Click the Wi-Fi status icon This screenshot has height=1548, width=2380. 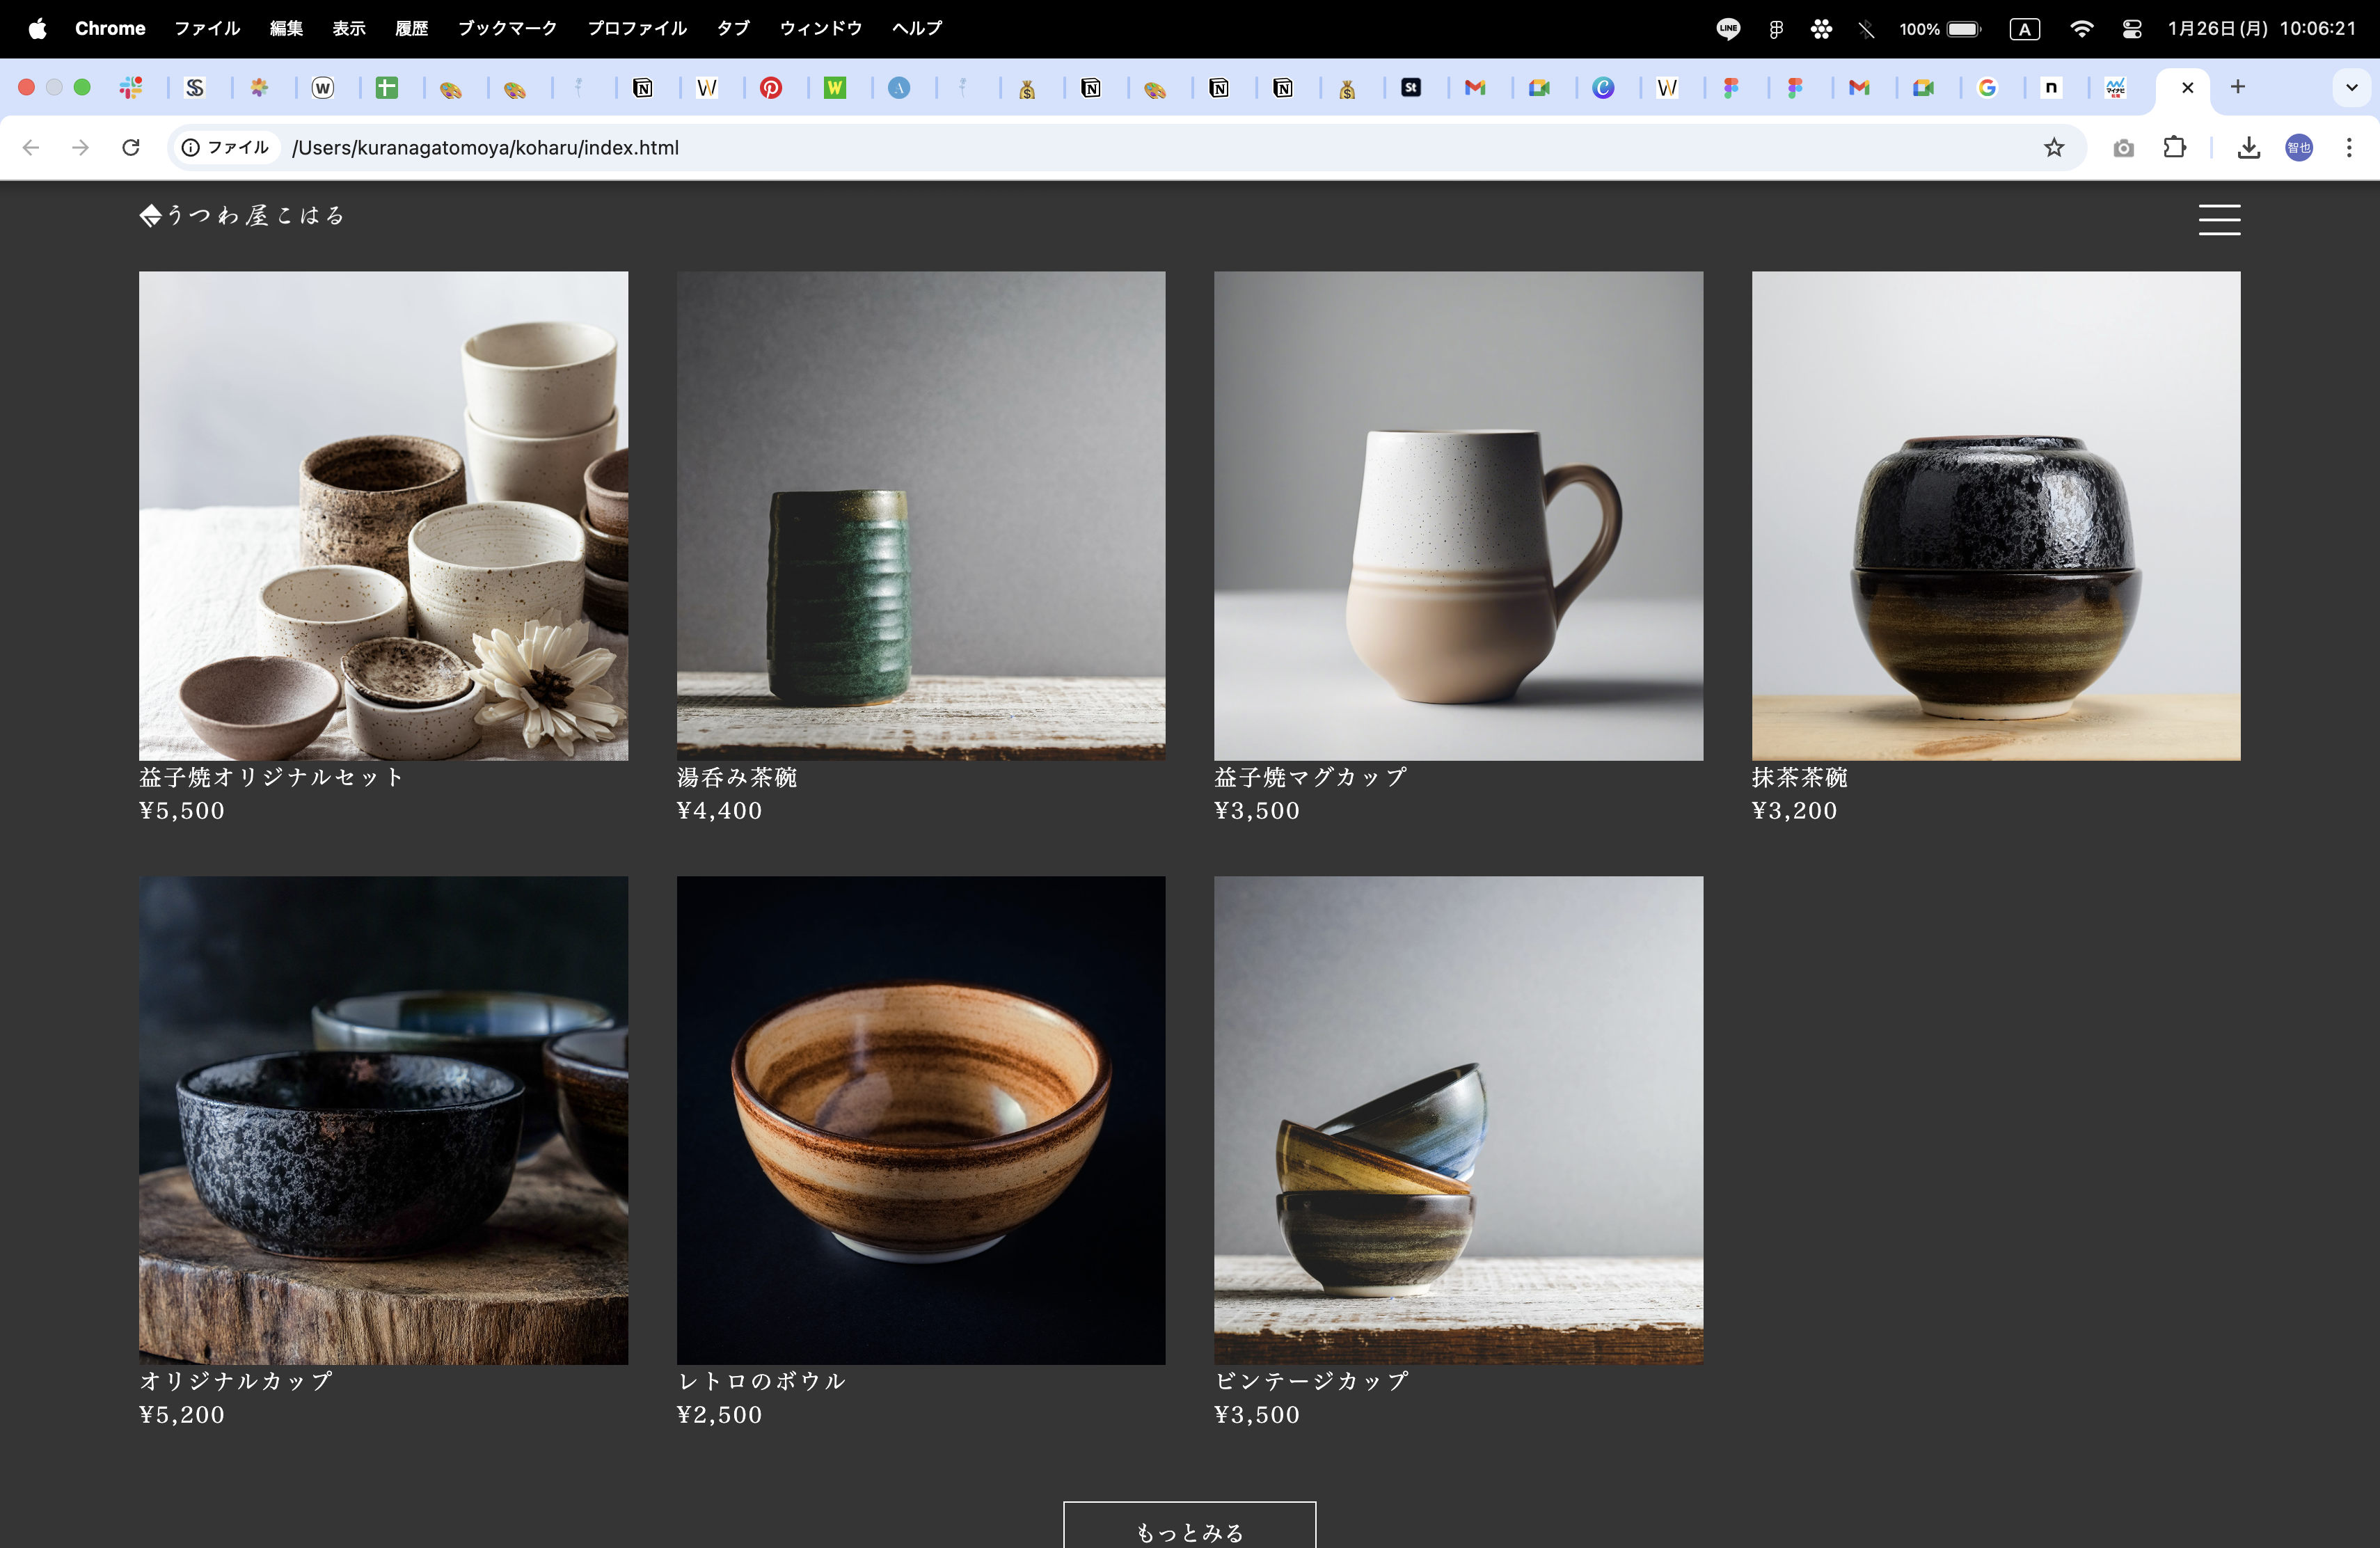click(2081, 29)
